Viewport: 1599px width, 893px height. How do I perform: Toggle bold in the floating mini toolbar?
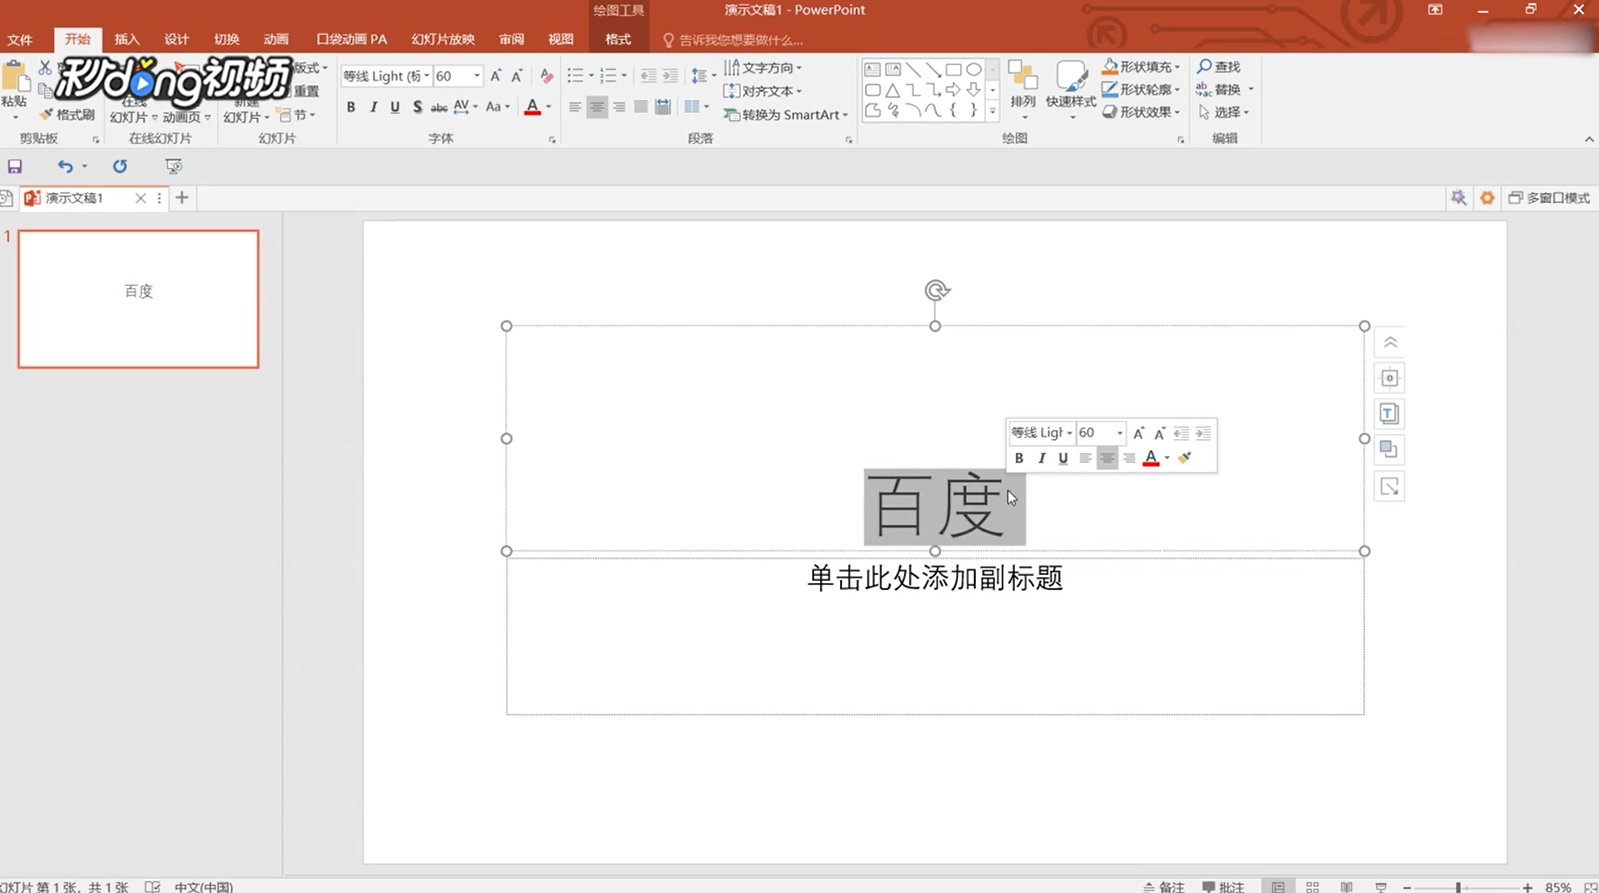(x=1019, y=458)
